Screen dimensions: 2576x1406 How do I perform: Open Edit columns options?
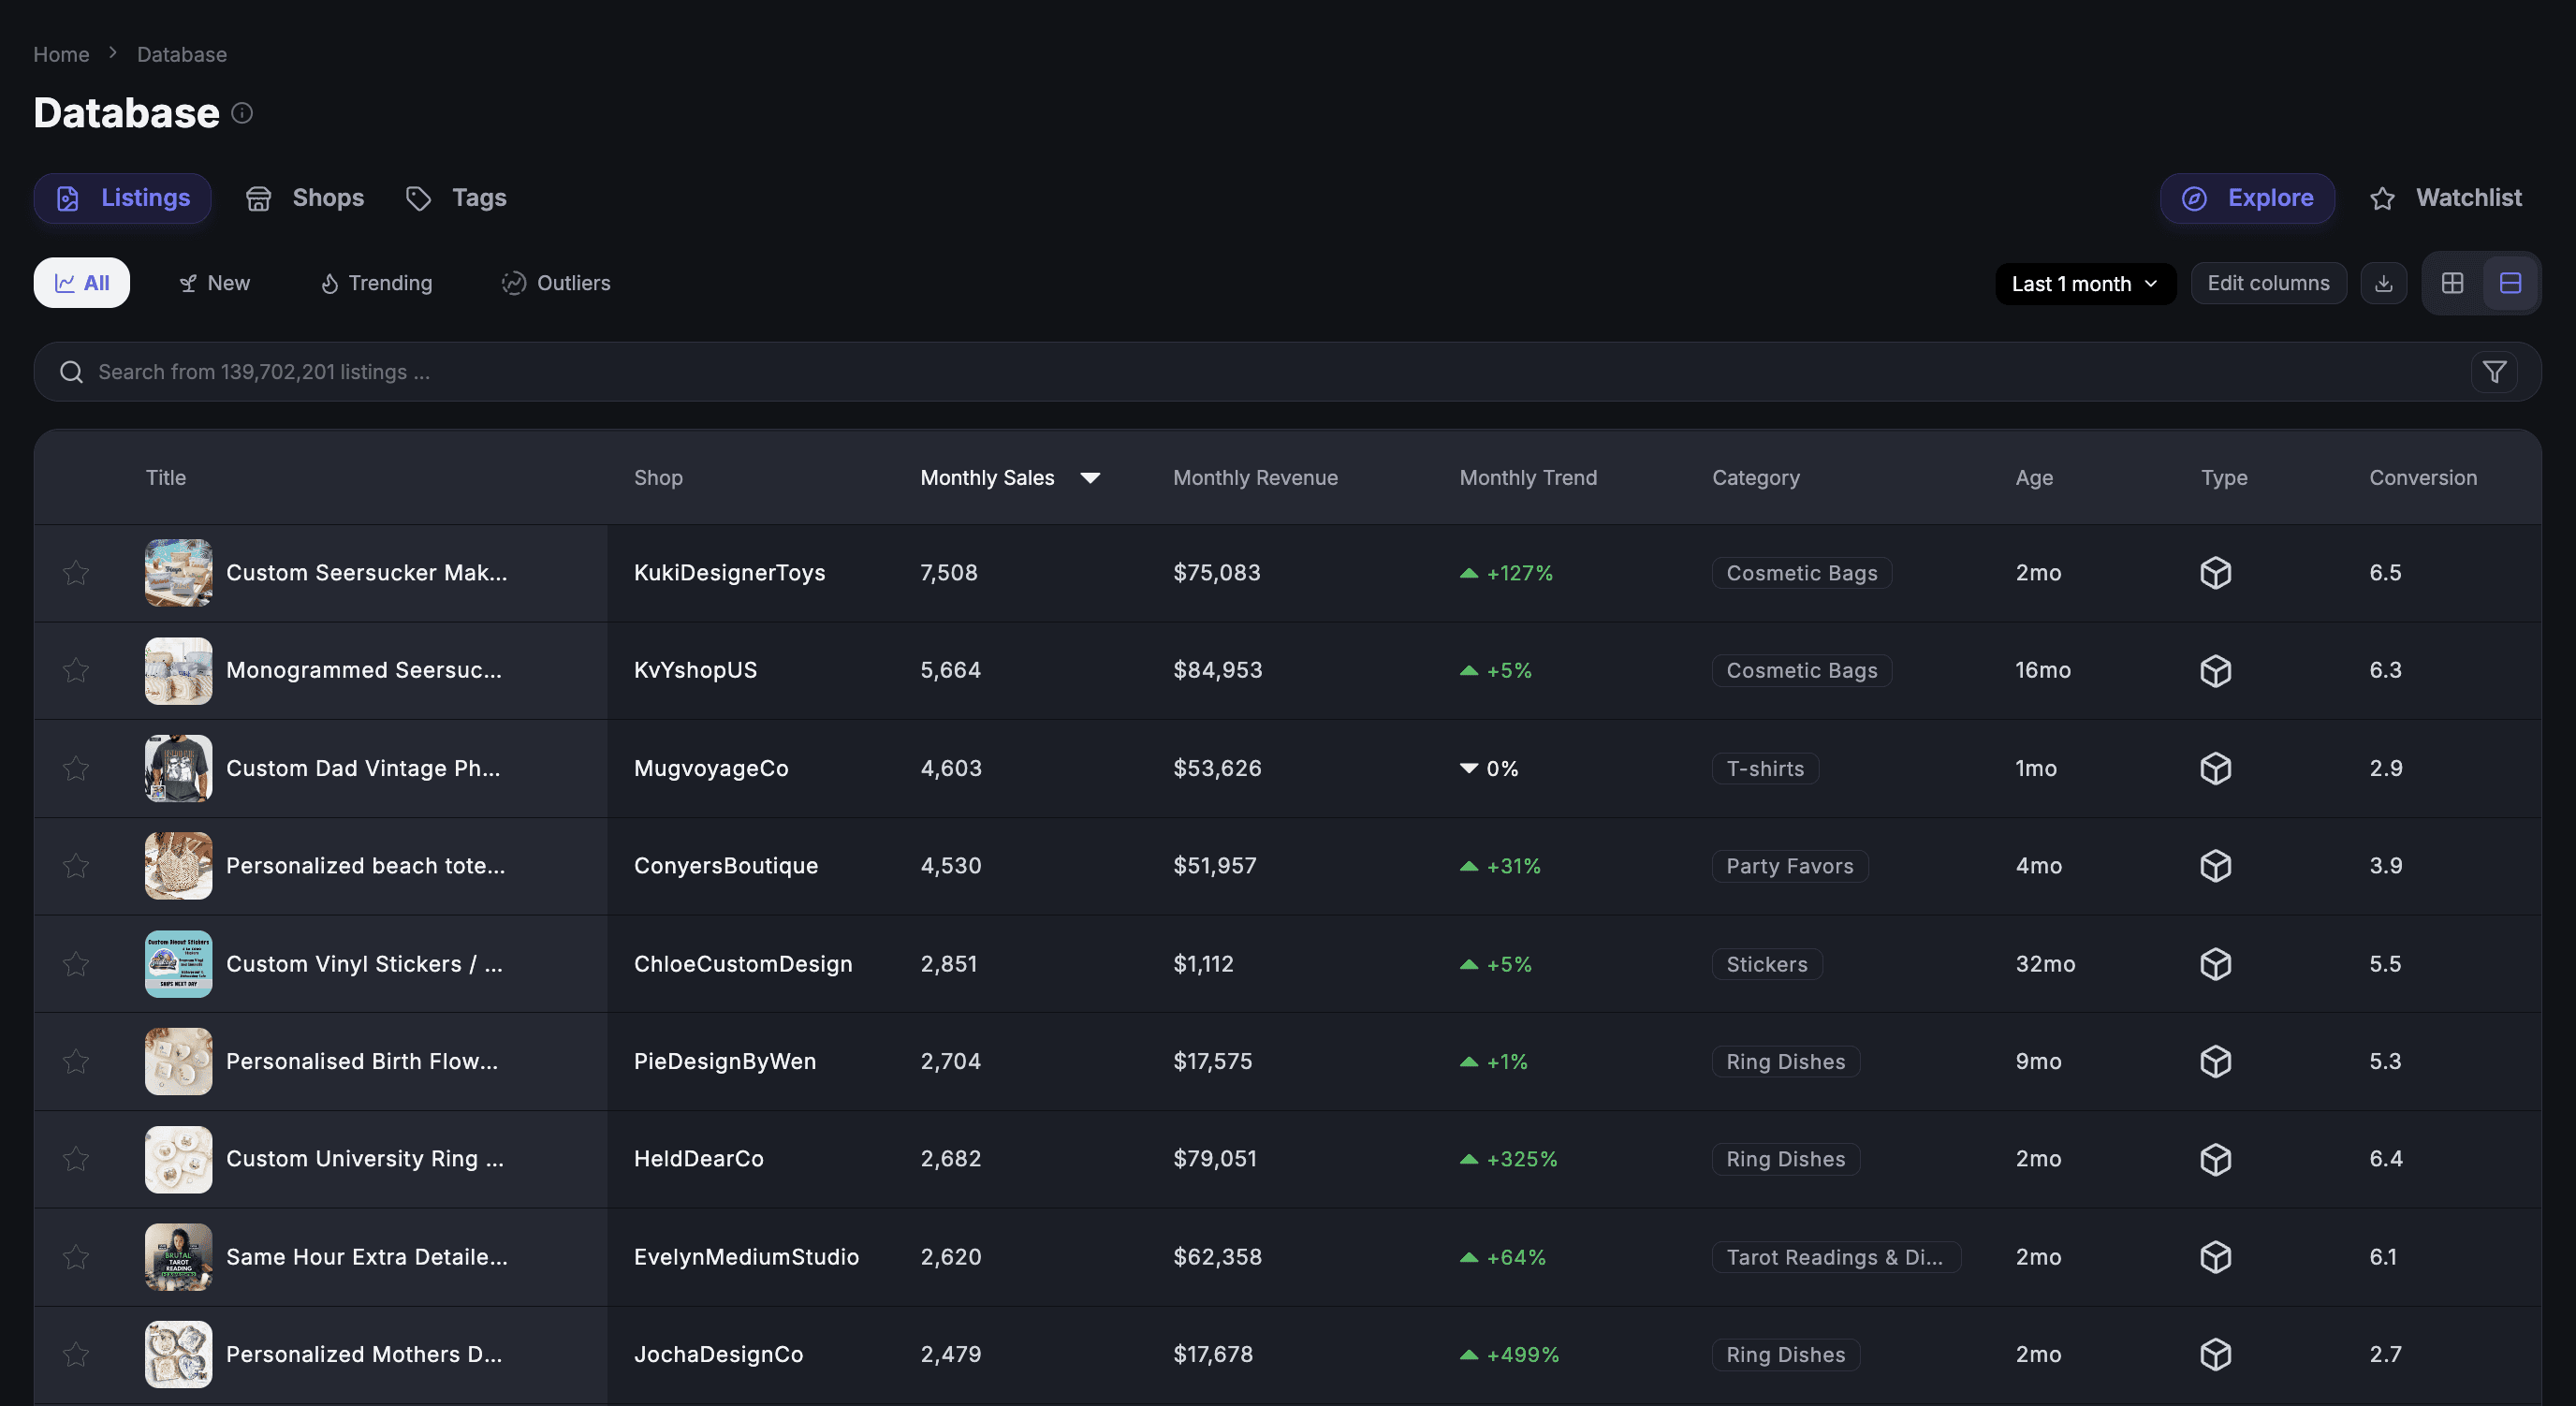[2268, 283]
